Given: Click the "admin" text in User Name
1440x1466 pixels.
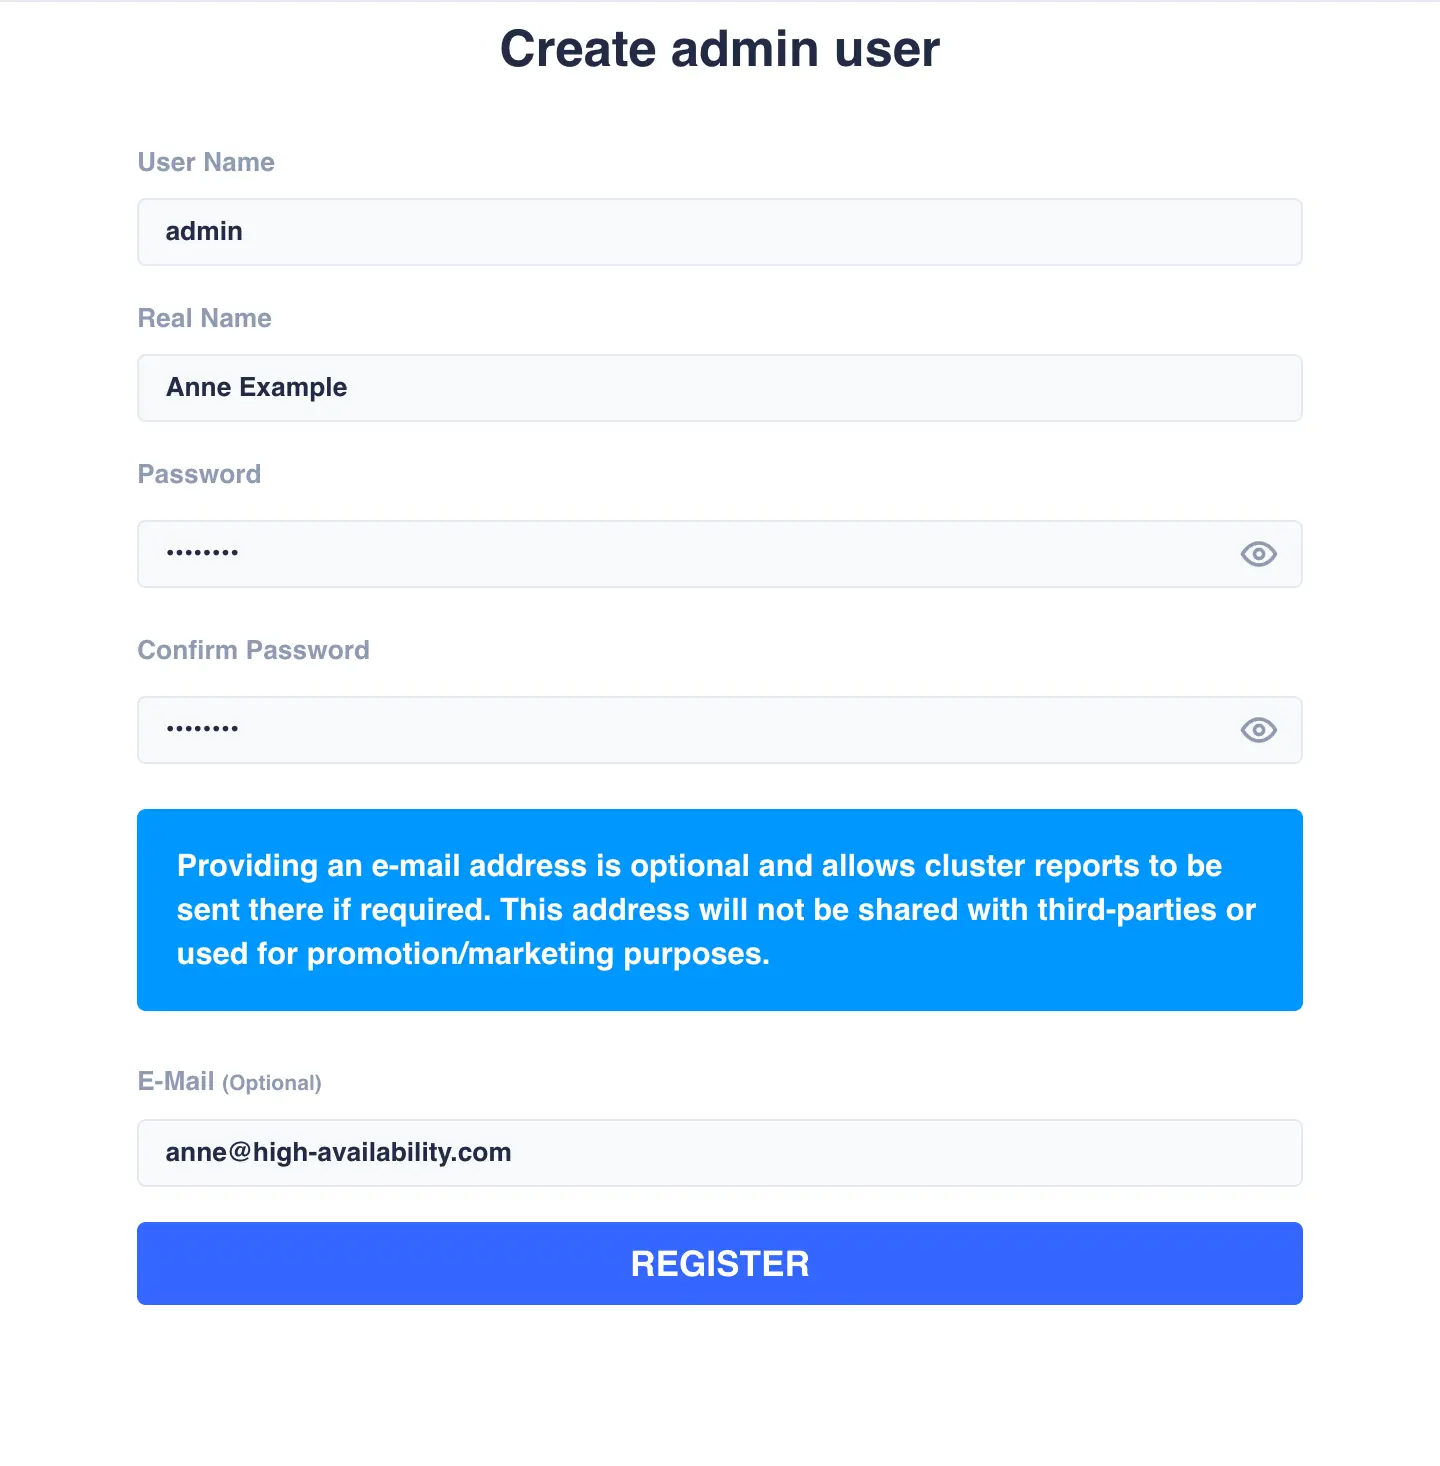Looking at the screenshot, I should pyautogui.click(x=204, y=232).
